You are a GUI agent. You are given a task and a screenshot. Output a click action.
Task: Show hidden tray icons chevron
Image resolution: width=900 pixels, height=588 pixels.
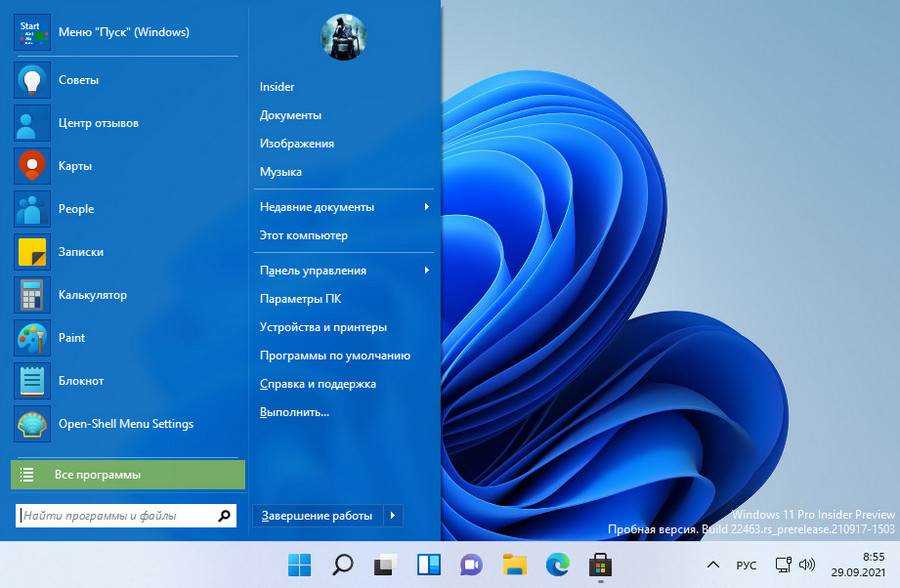click(x=713, y=565)
